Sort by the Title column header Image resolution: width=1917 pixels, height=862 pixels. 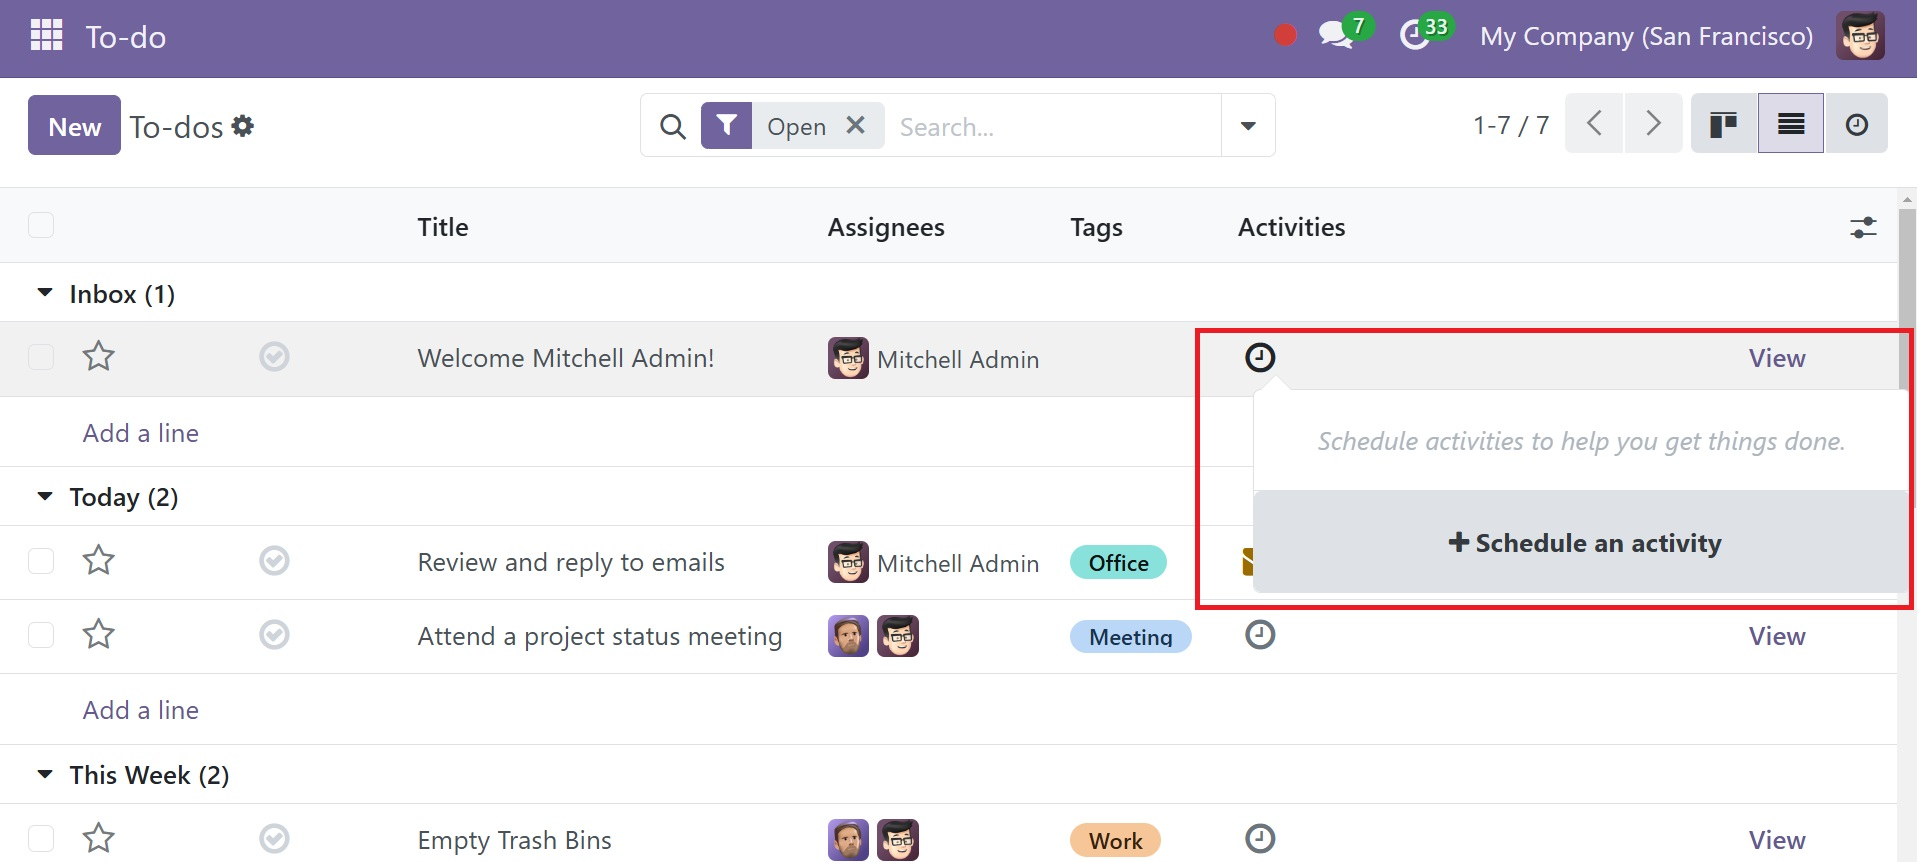tap(443, 227)
